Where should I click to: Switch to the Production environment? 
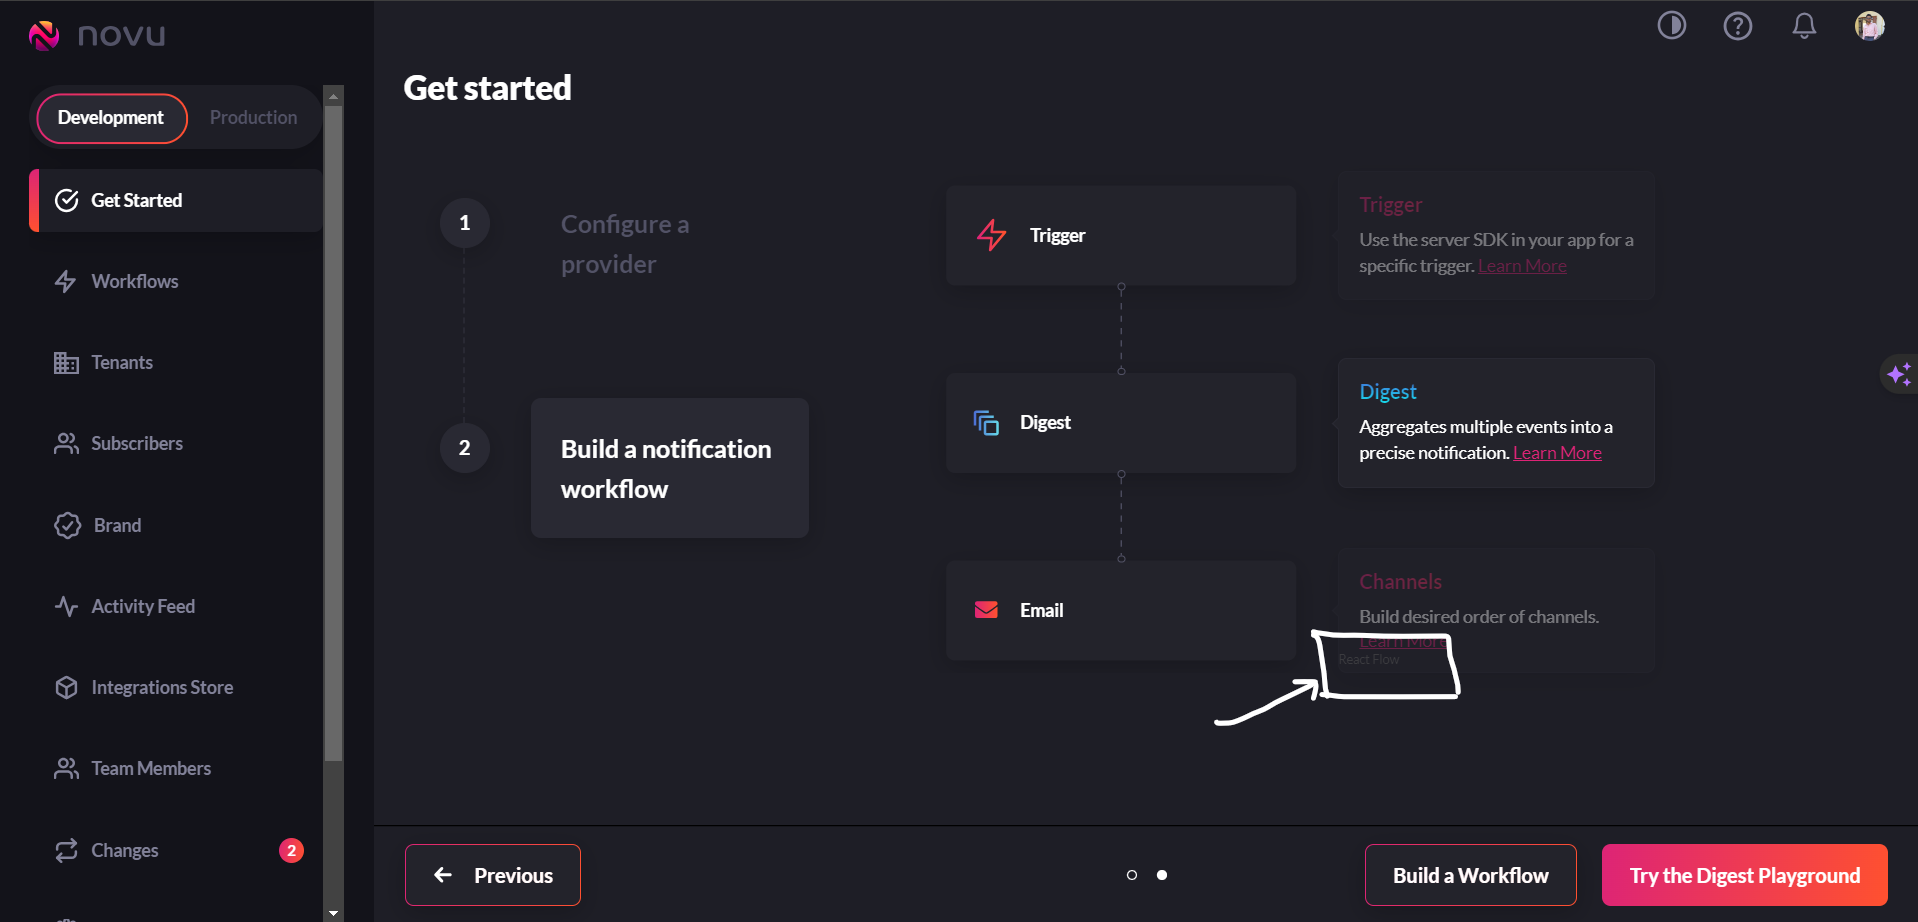click(252, 117)
